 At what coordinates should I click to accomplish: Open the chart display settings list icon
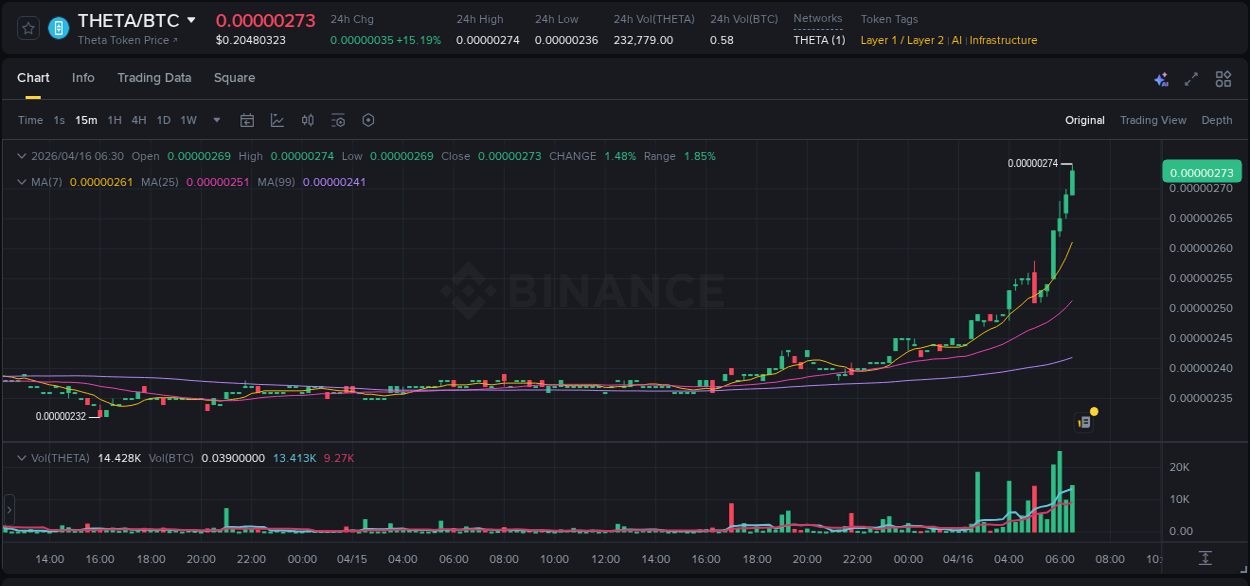338,120
